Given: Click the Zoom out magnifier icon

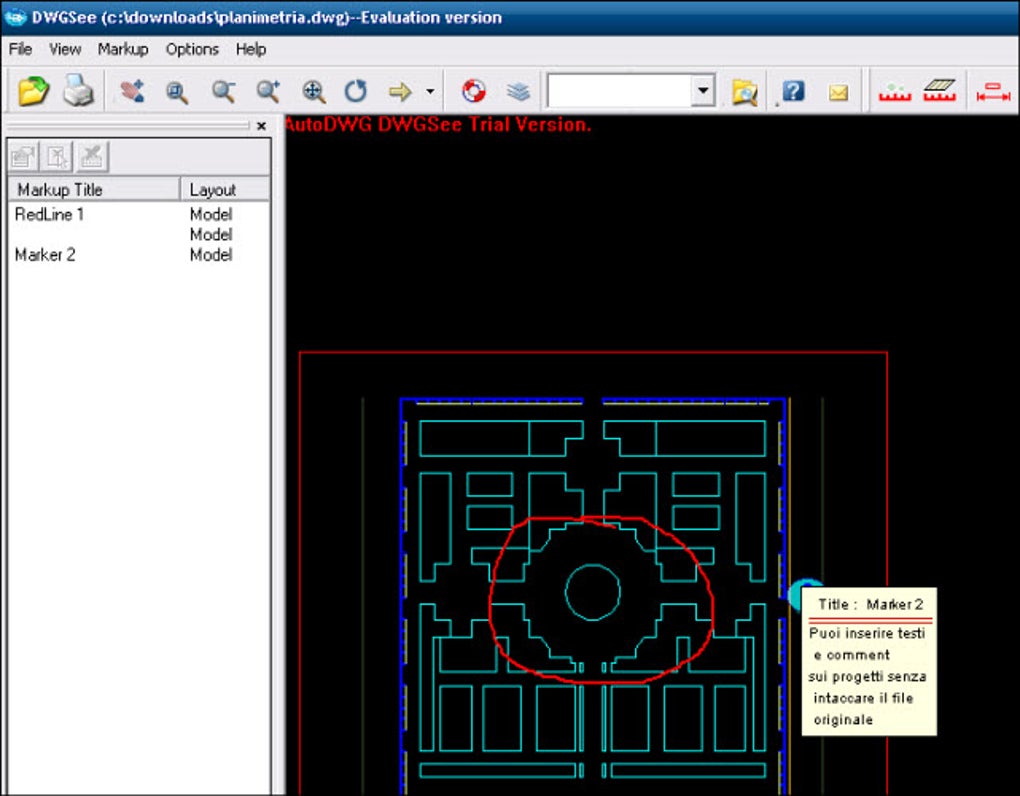Looking at the screenshot, I should click(223, 92).
